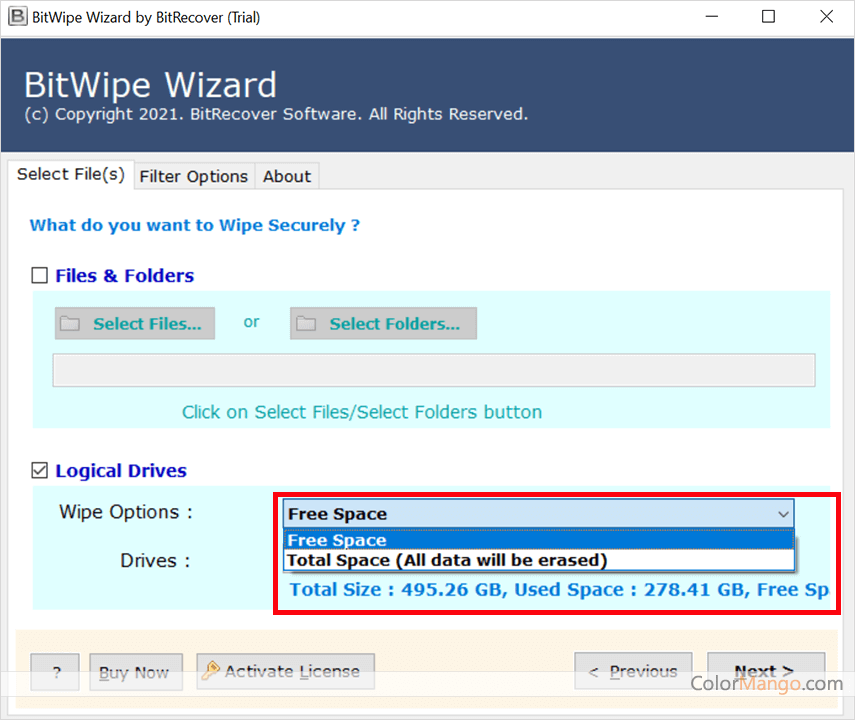
Task: Click the folder icon on Select Folders button
Action: point(306,323)
